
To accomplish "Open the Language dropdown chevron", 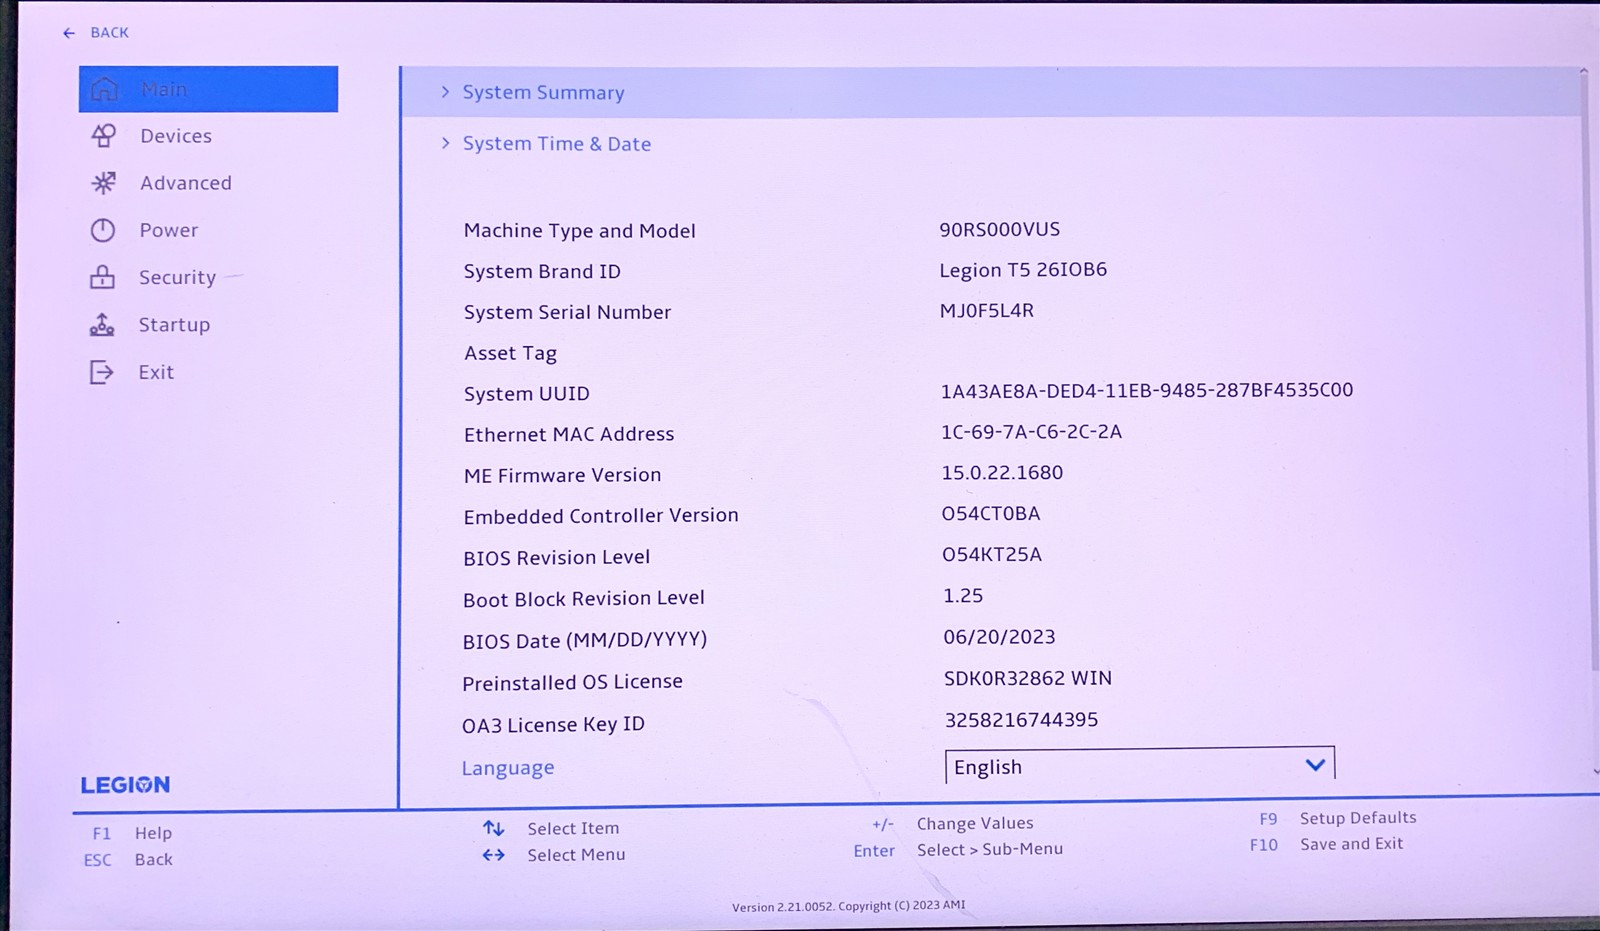I will coord(1315,764).
